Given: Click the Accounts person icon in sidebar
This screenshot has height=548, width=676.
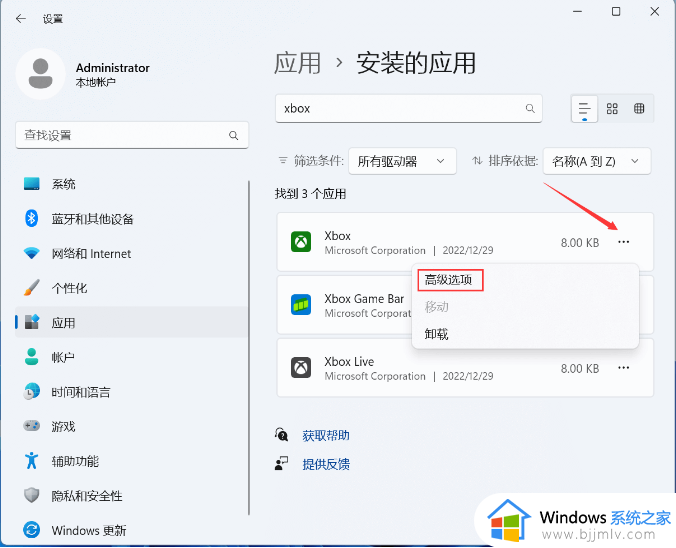Looking at the screenshot, I should (x=31, y=357).
